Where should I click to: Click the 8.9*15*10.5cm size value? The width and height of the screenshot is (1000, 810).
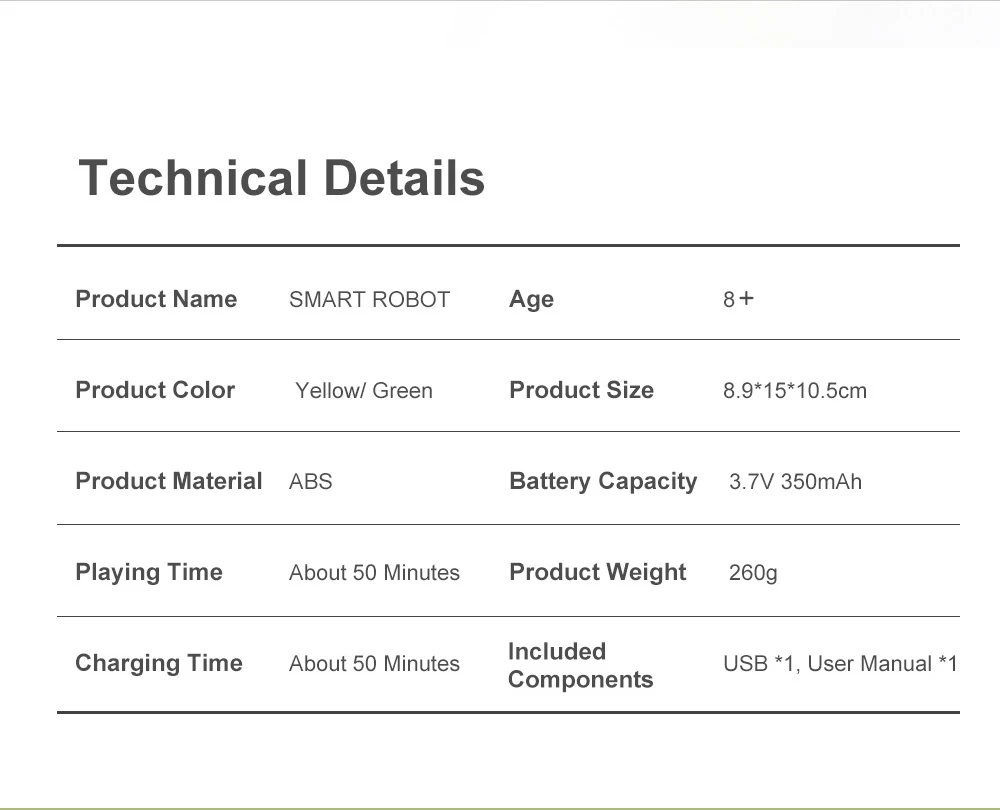coord(795,390)
